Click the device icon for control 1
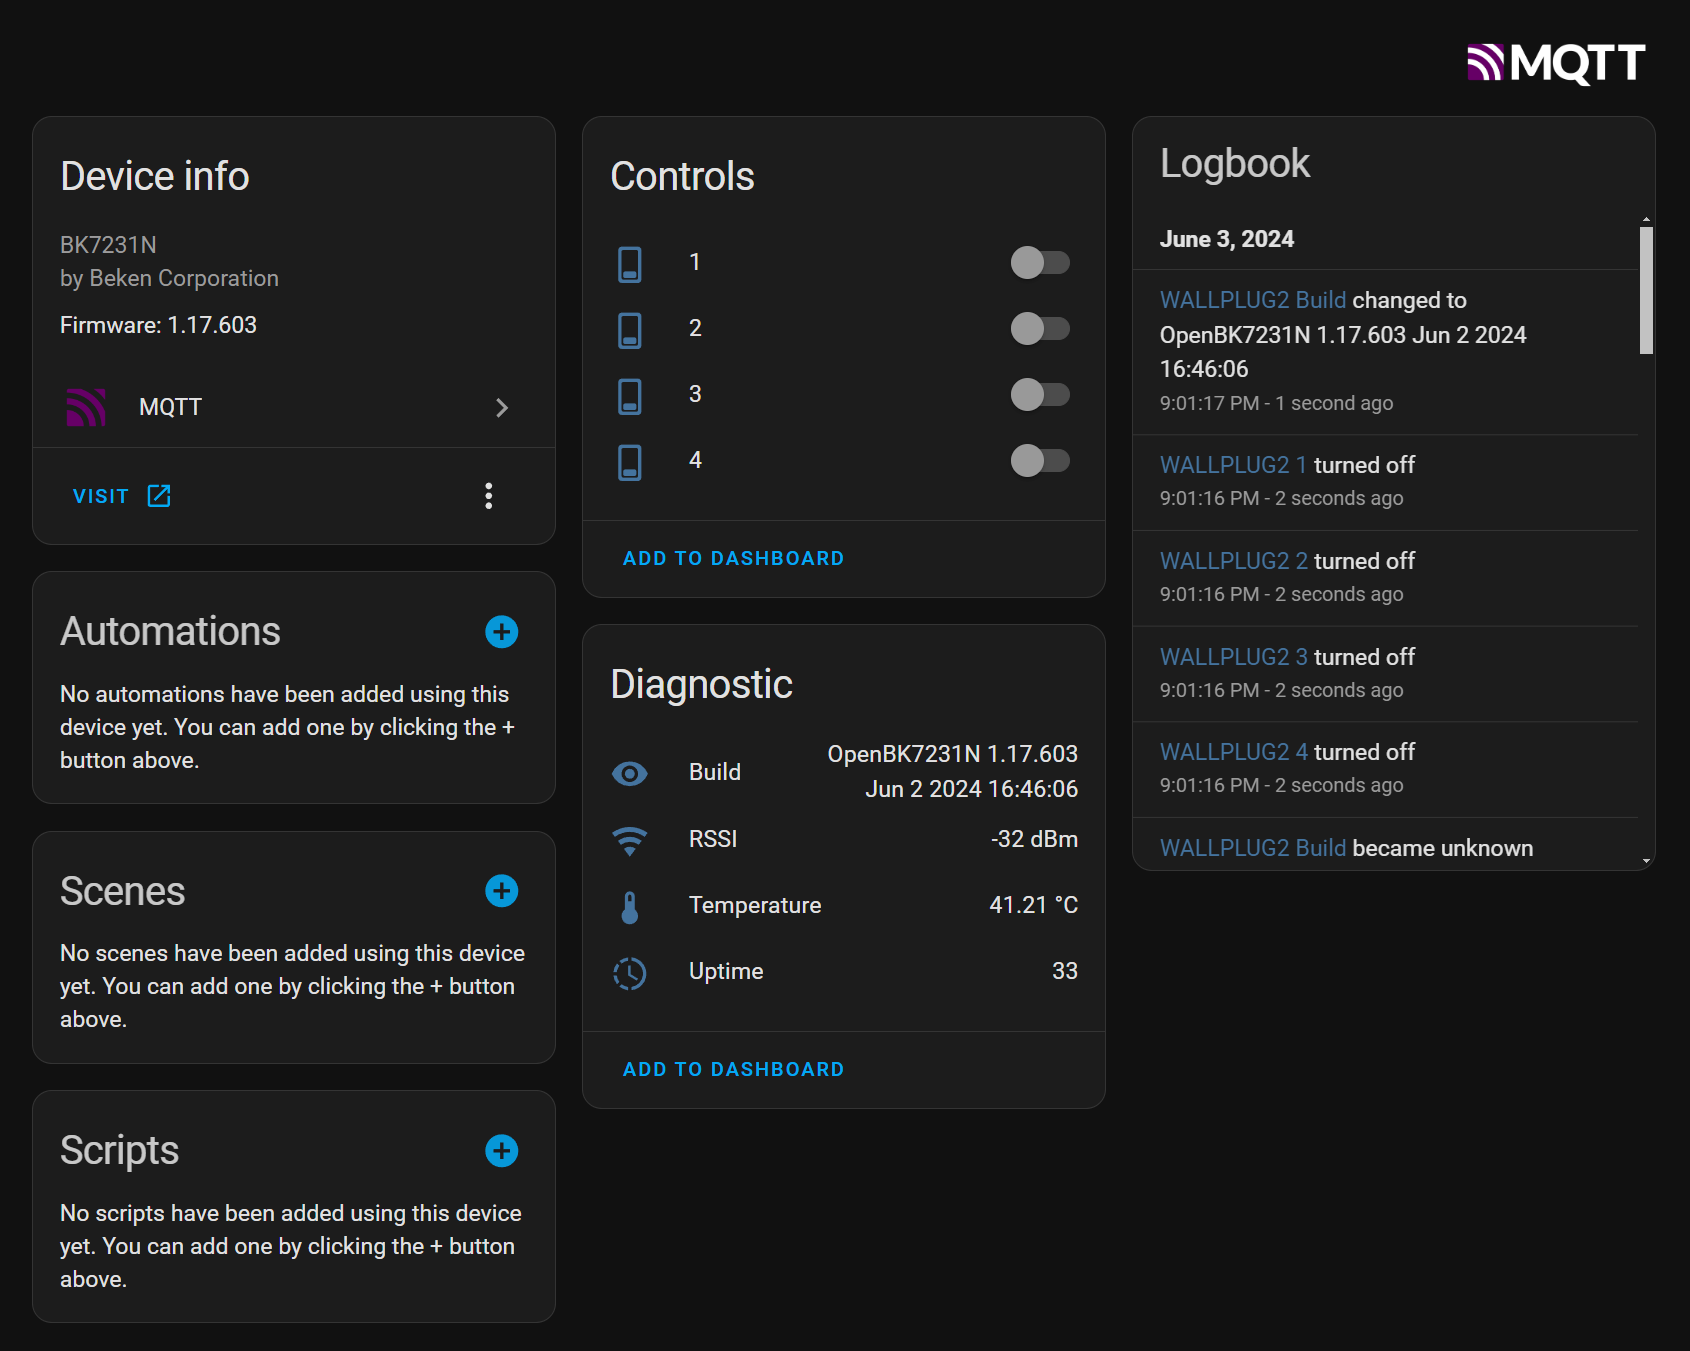 tap(630, 264)
